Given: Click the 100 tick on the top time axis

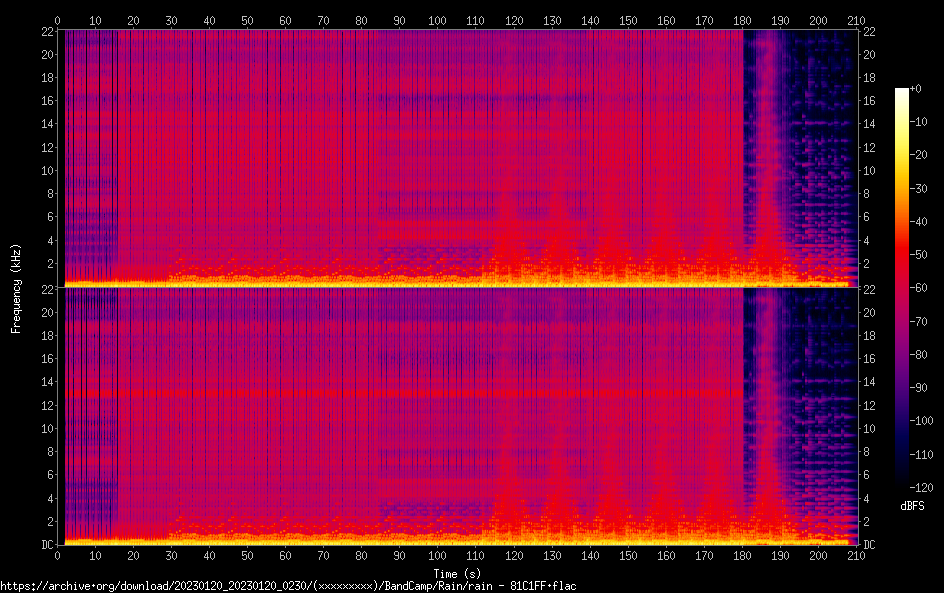Looking at the screenshot, I should click(438, 20).
